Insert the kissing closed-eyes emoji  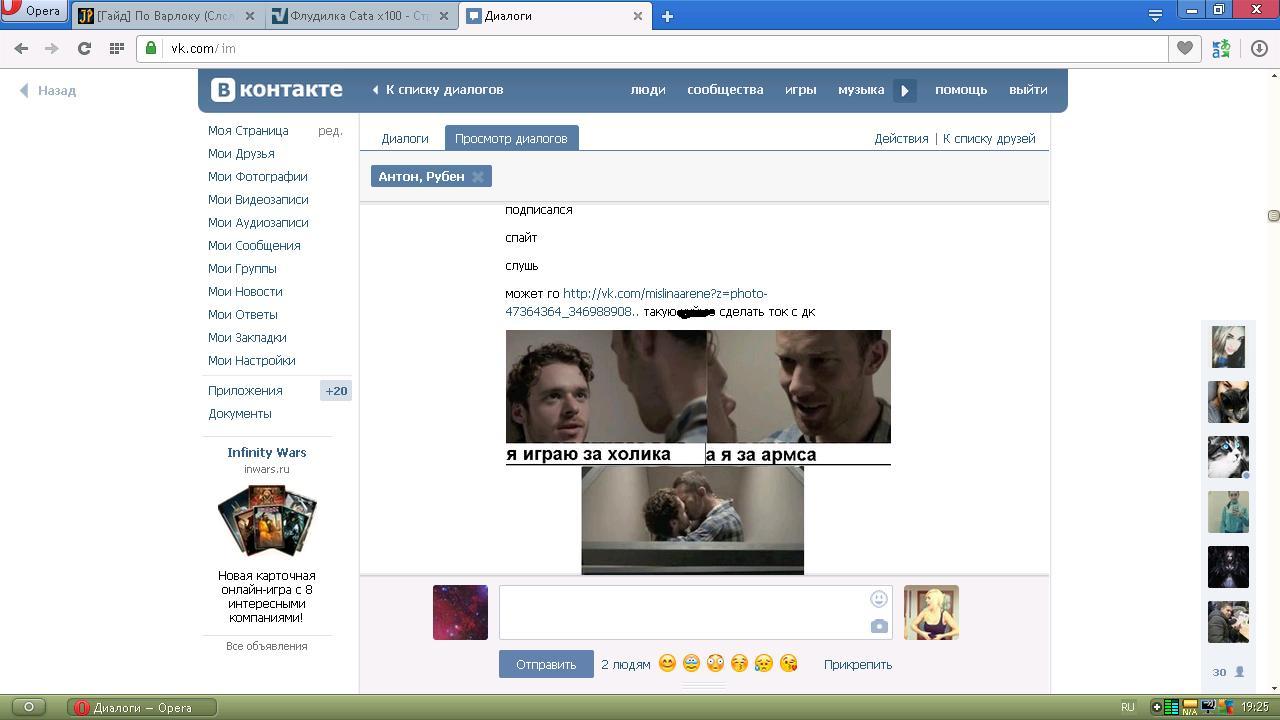tap(739, 663)
